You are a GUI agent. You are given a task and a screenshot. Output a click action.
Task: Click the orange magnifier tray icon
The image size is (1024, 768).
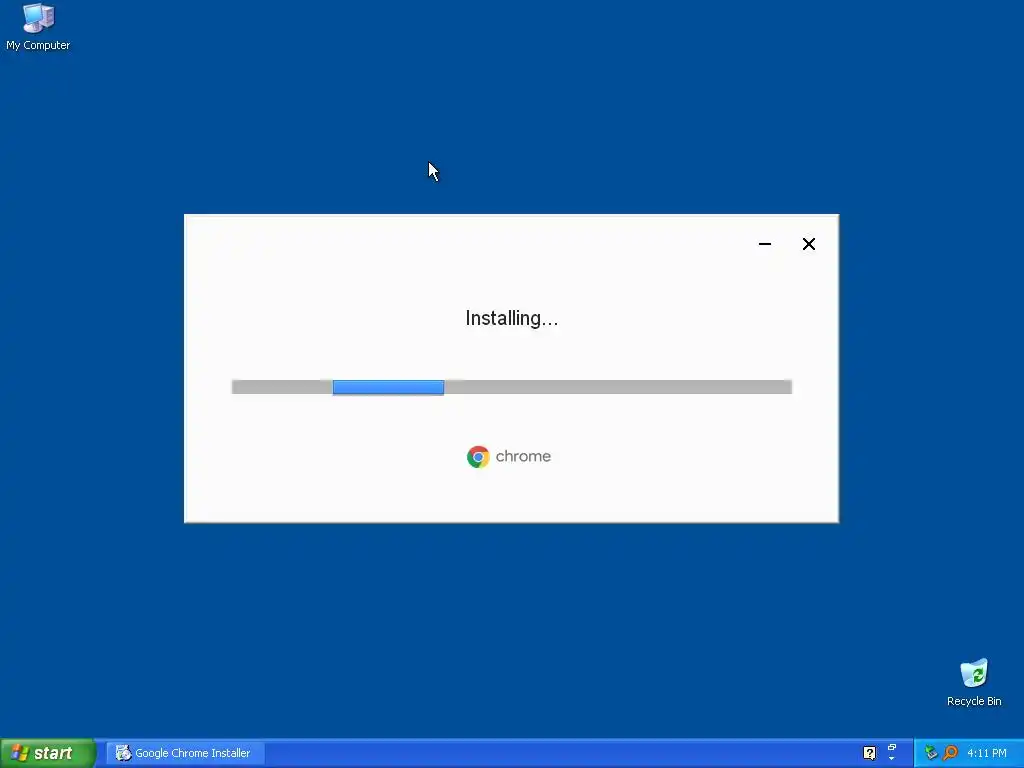click(x=950, y=753)
